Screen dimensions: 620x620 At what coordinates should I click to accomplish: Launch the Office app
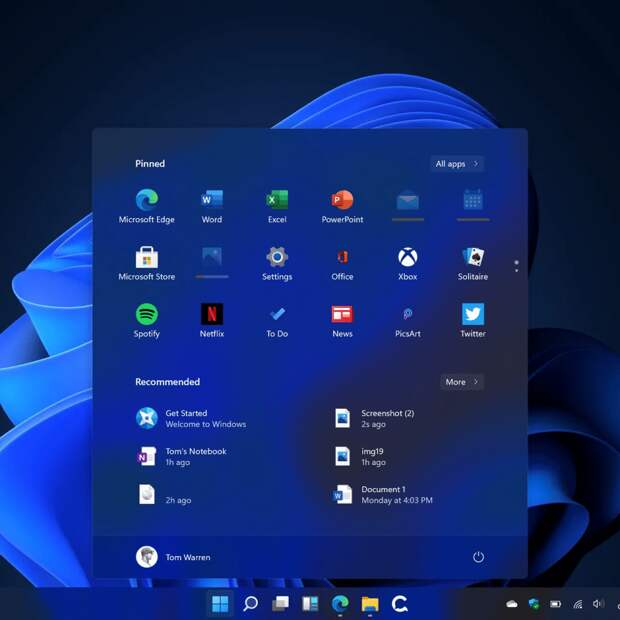342,263
